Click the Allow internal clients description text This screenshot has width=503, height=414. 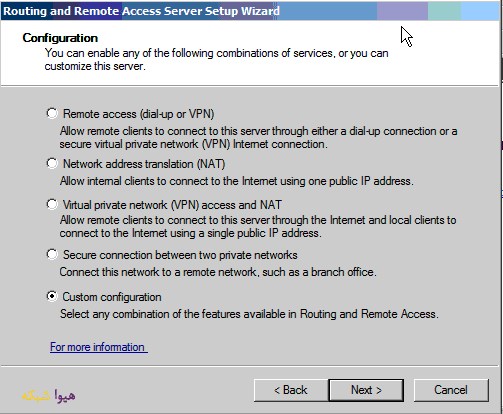click(x=237, y=181)
